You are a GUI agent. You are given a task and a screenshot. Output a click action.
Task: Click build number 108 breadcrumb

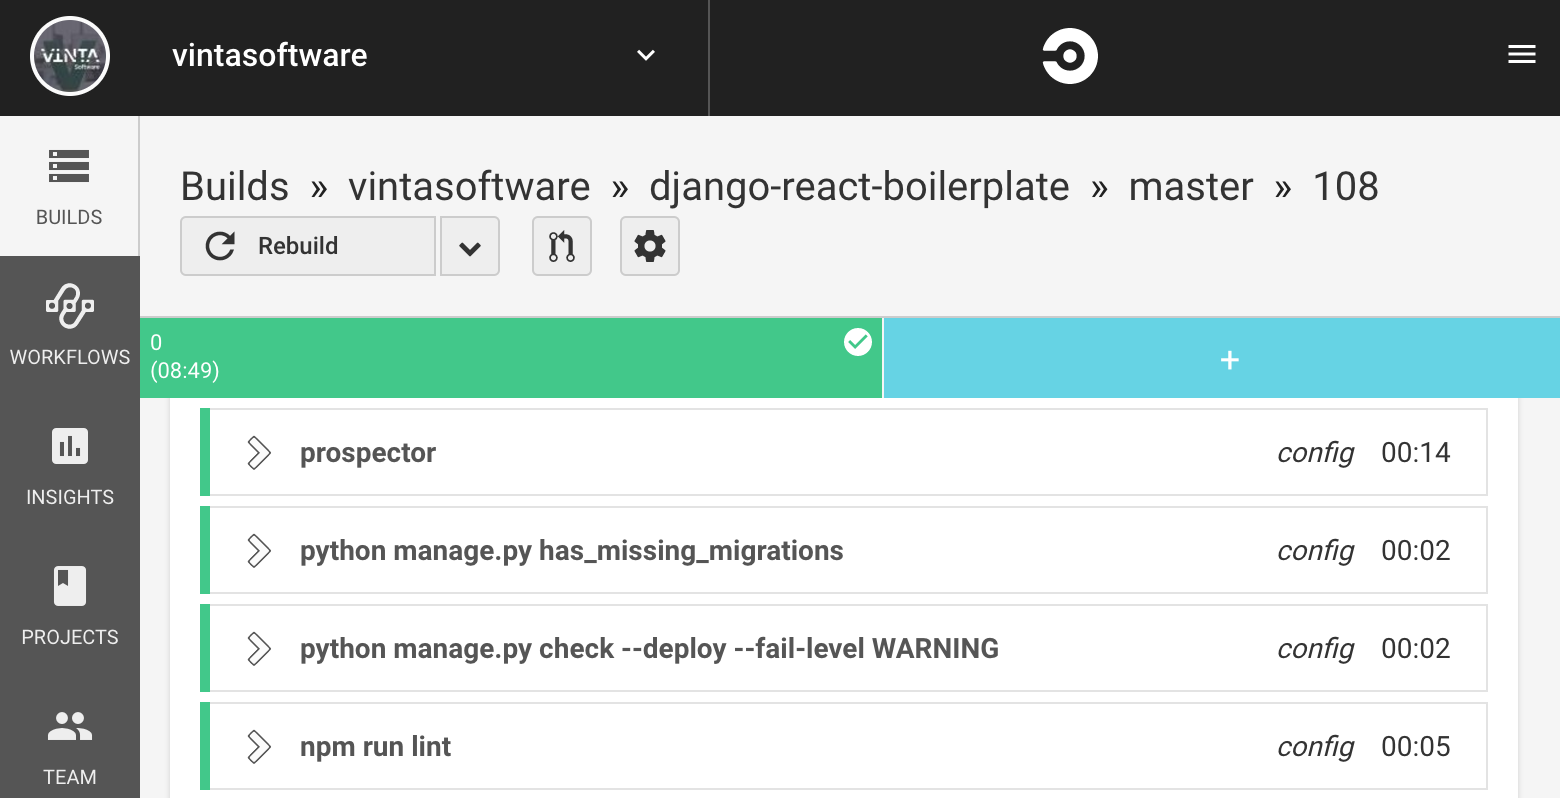(1345, 187)
